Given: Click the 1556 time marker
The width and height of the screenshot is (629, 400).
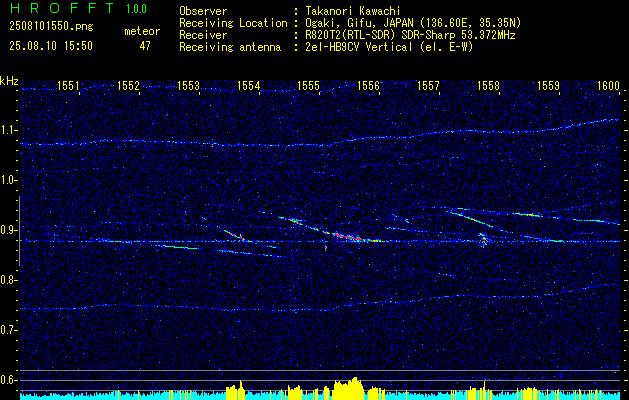Looking at the screenshot, I should (x=368, y=85).
